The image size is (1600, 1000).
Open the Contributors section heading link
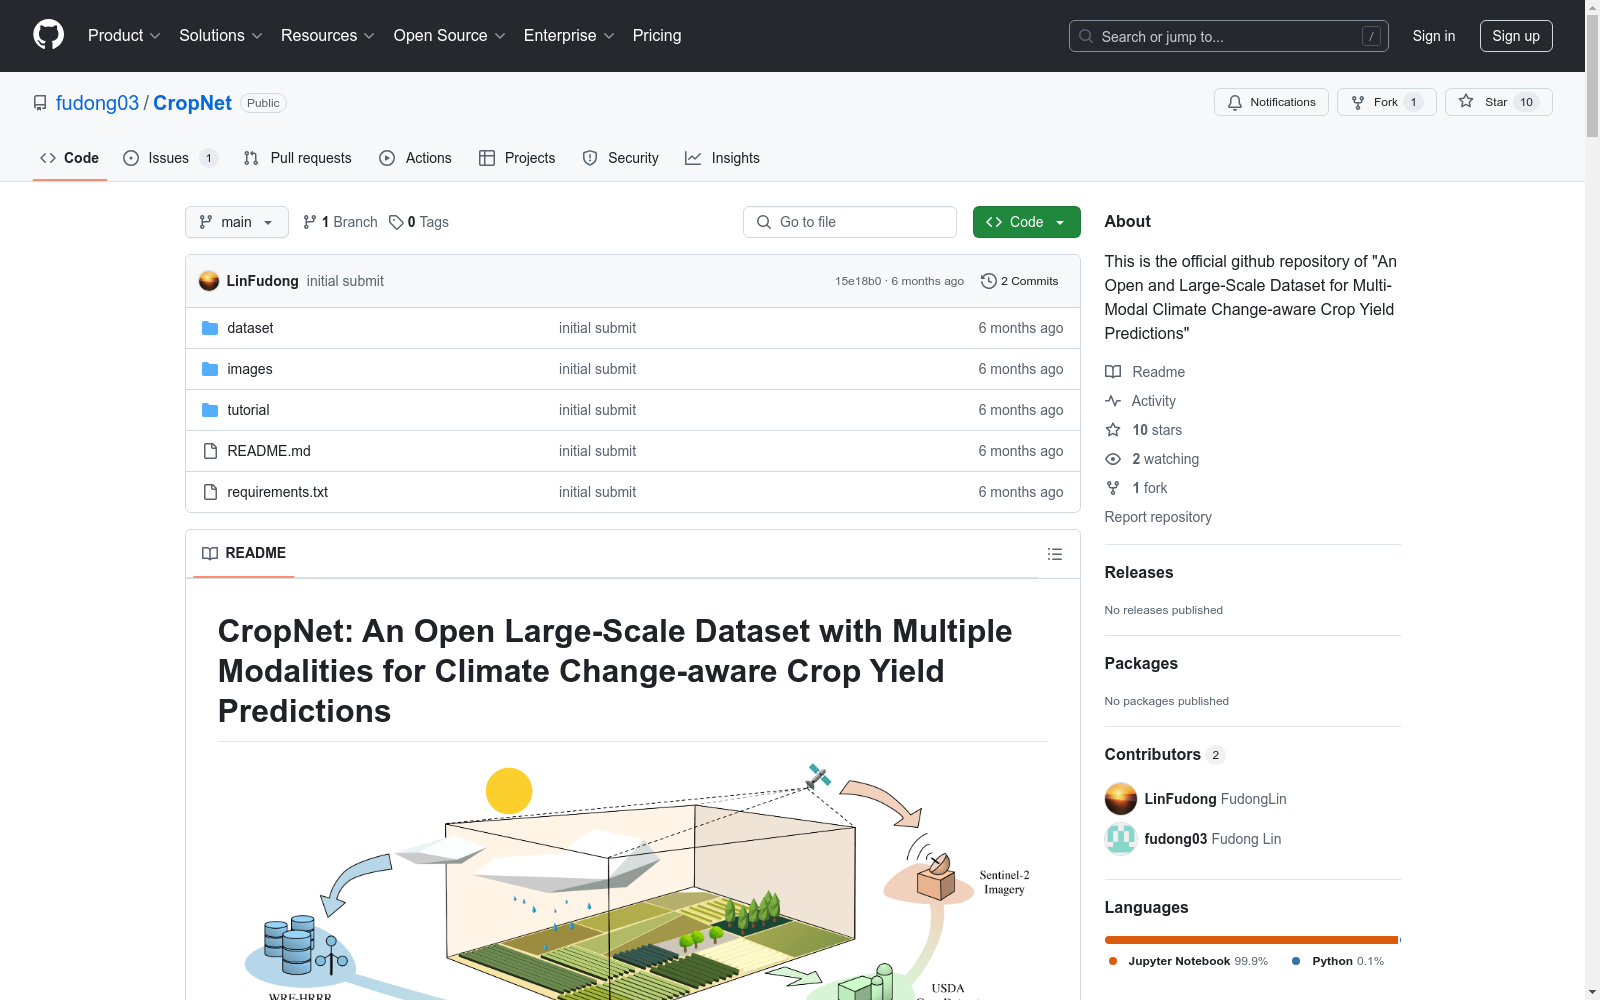1164,754
